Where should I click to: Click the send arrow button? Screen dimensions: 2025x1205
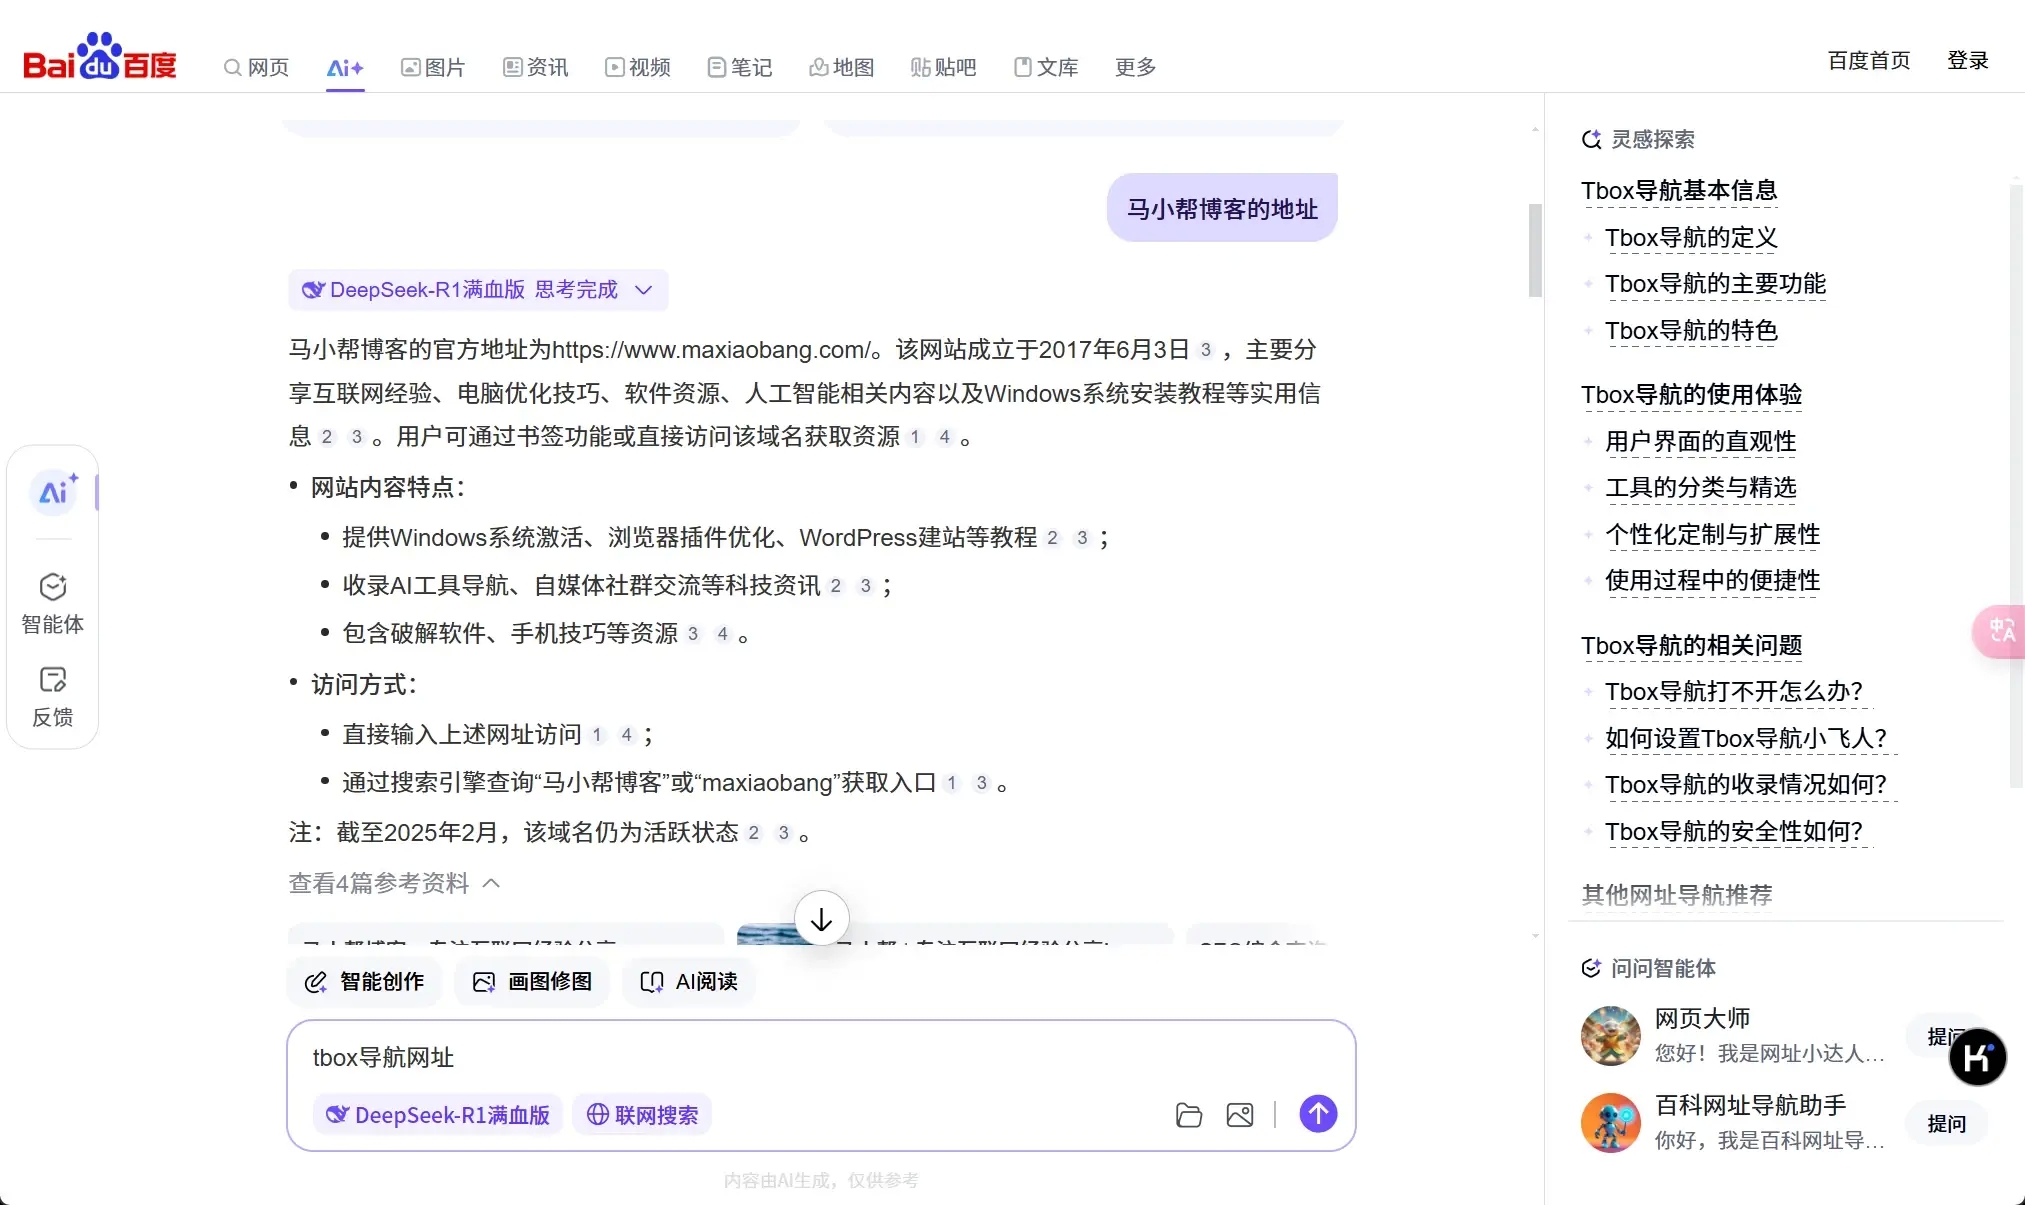pos(1318,1114)
